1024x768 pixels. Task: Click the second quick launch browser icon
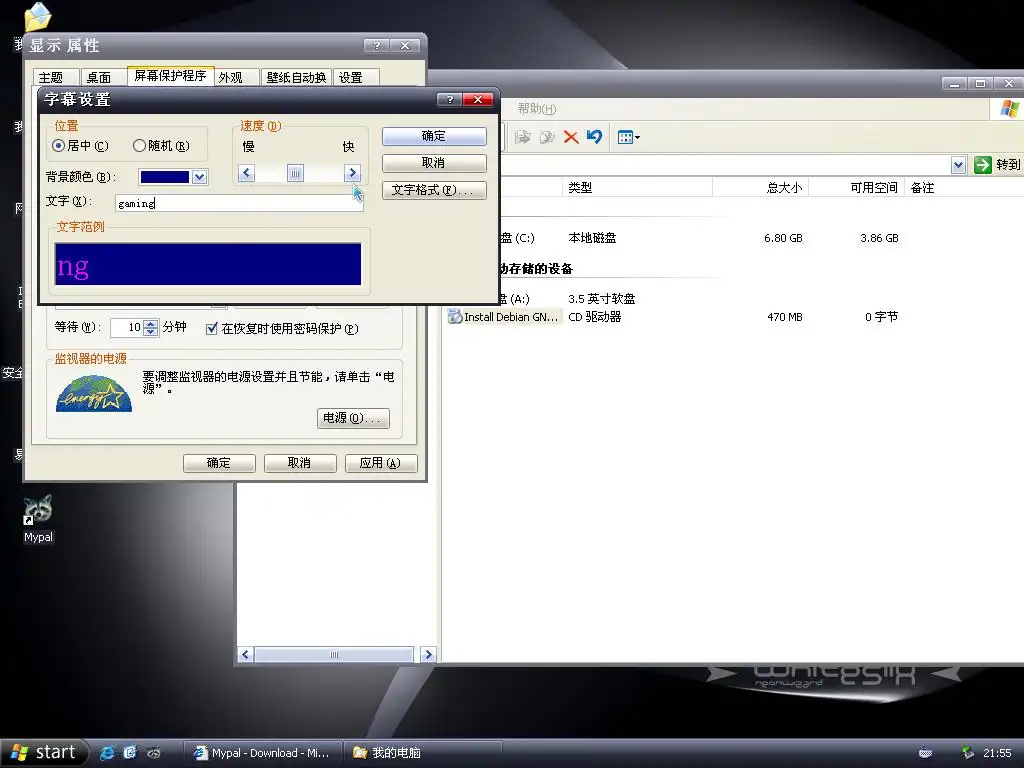point(130,752)
